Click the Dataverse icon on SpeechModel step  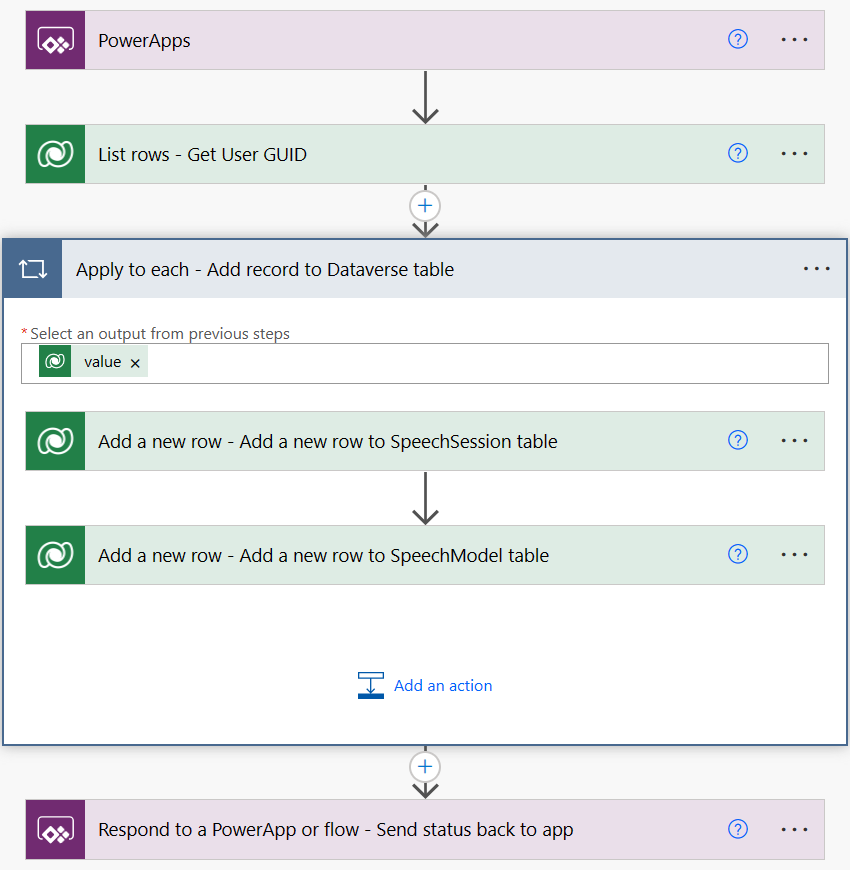point(55,555)
